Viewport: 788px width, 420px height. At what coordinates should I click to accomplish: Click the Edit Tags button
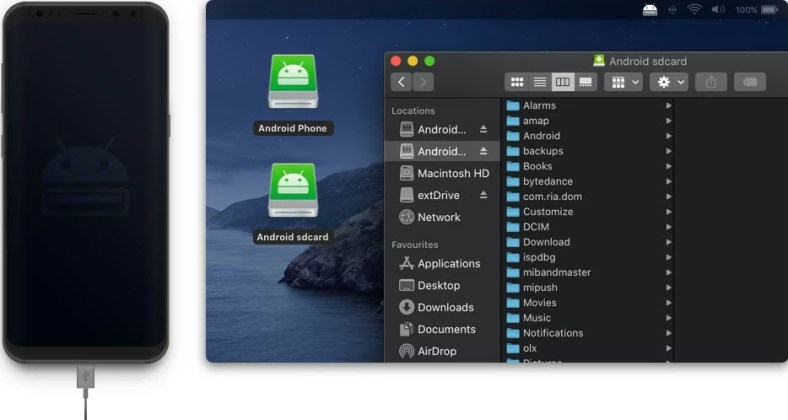coord(750,82)
